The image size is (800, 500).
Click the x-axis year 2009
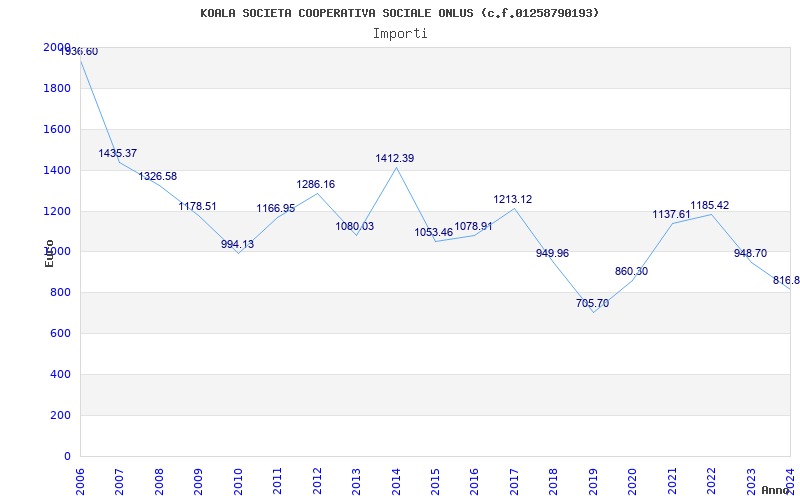point(198,482)
